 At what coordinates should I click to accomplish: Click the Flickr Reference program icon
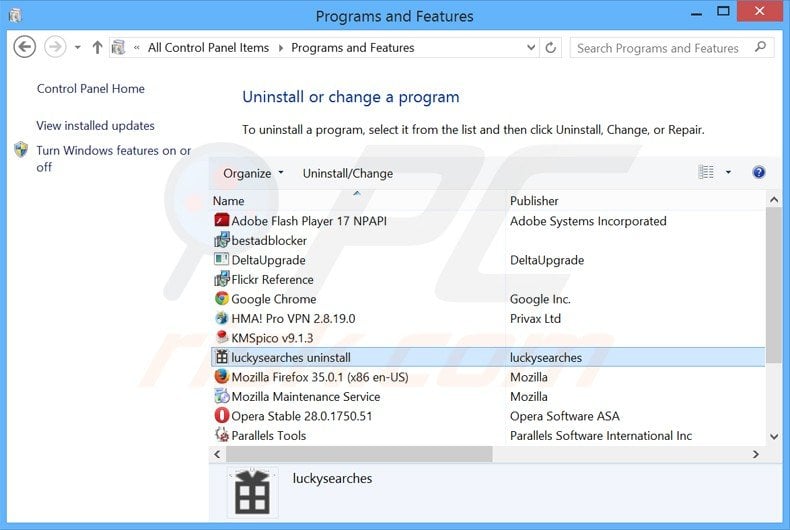tap(222, 279)
